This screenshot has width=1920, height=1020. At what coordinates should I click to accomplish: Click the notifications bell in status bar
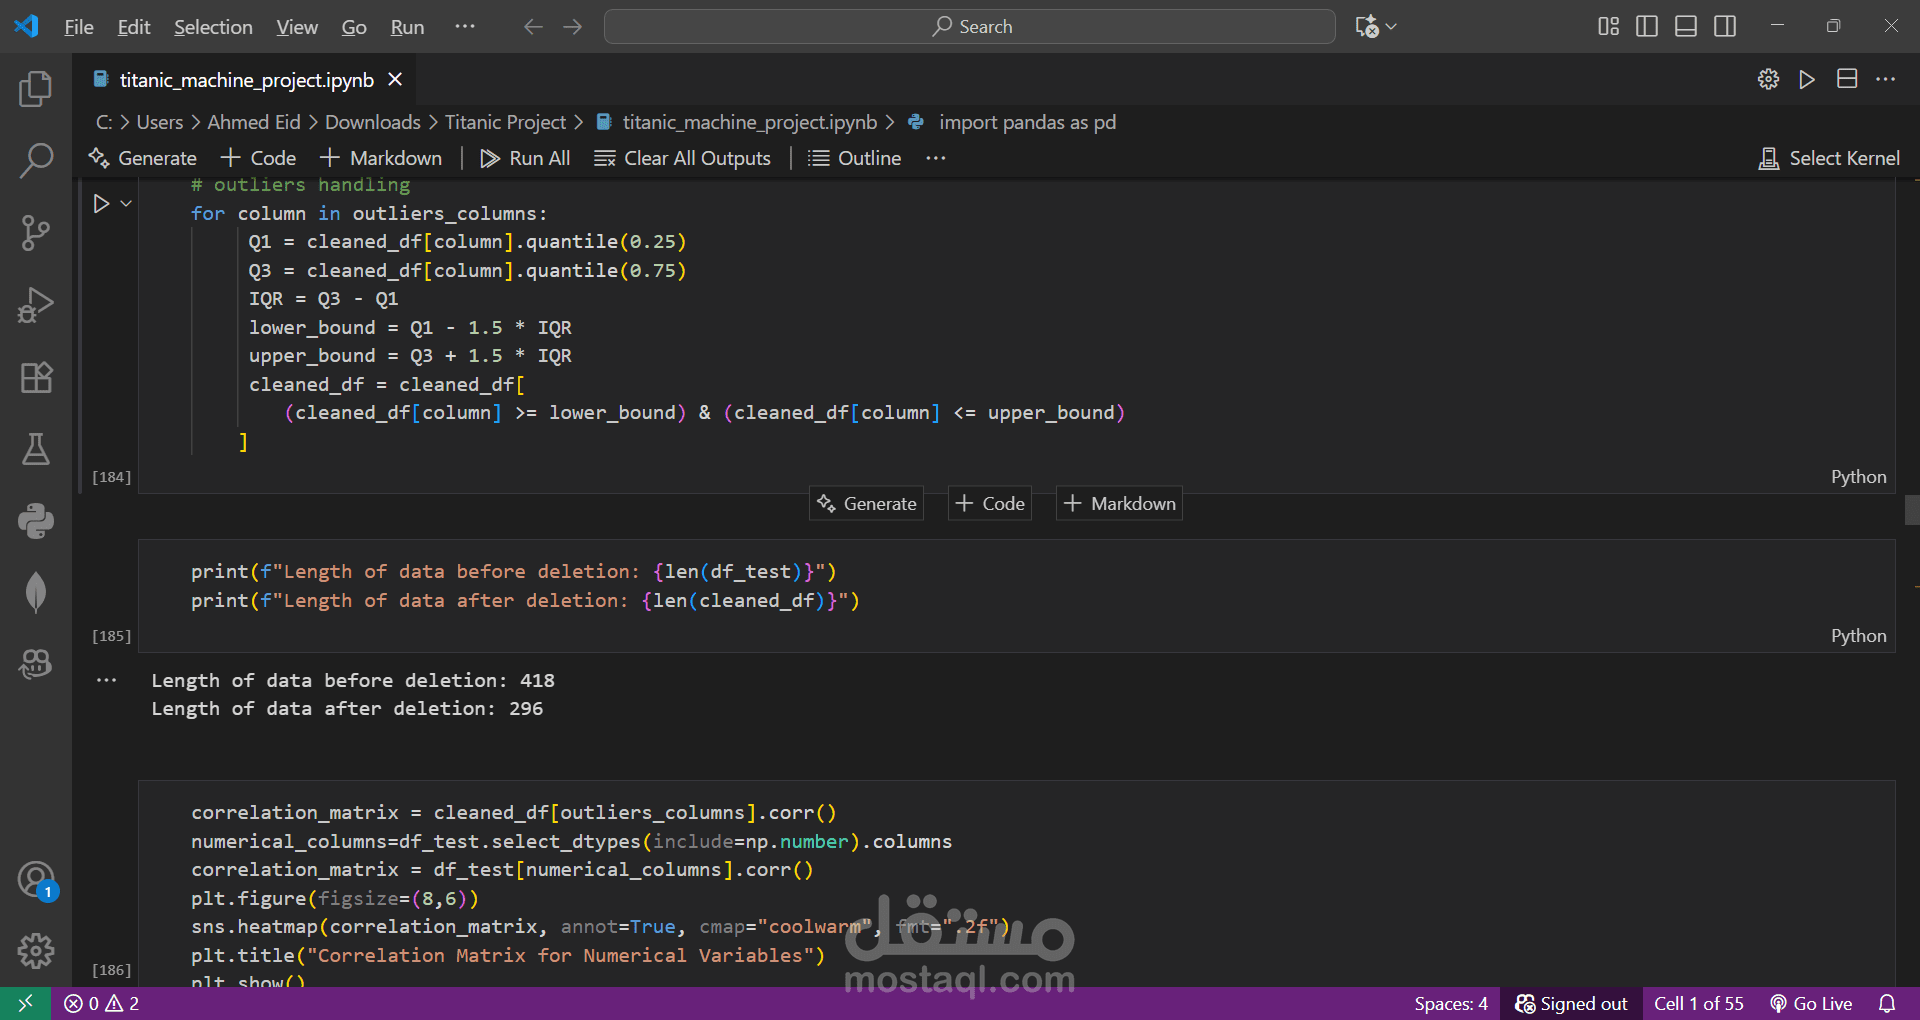1887,1003
